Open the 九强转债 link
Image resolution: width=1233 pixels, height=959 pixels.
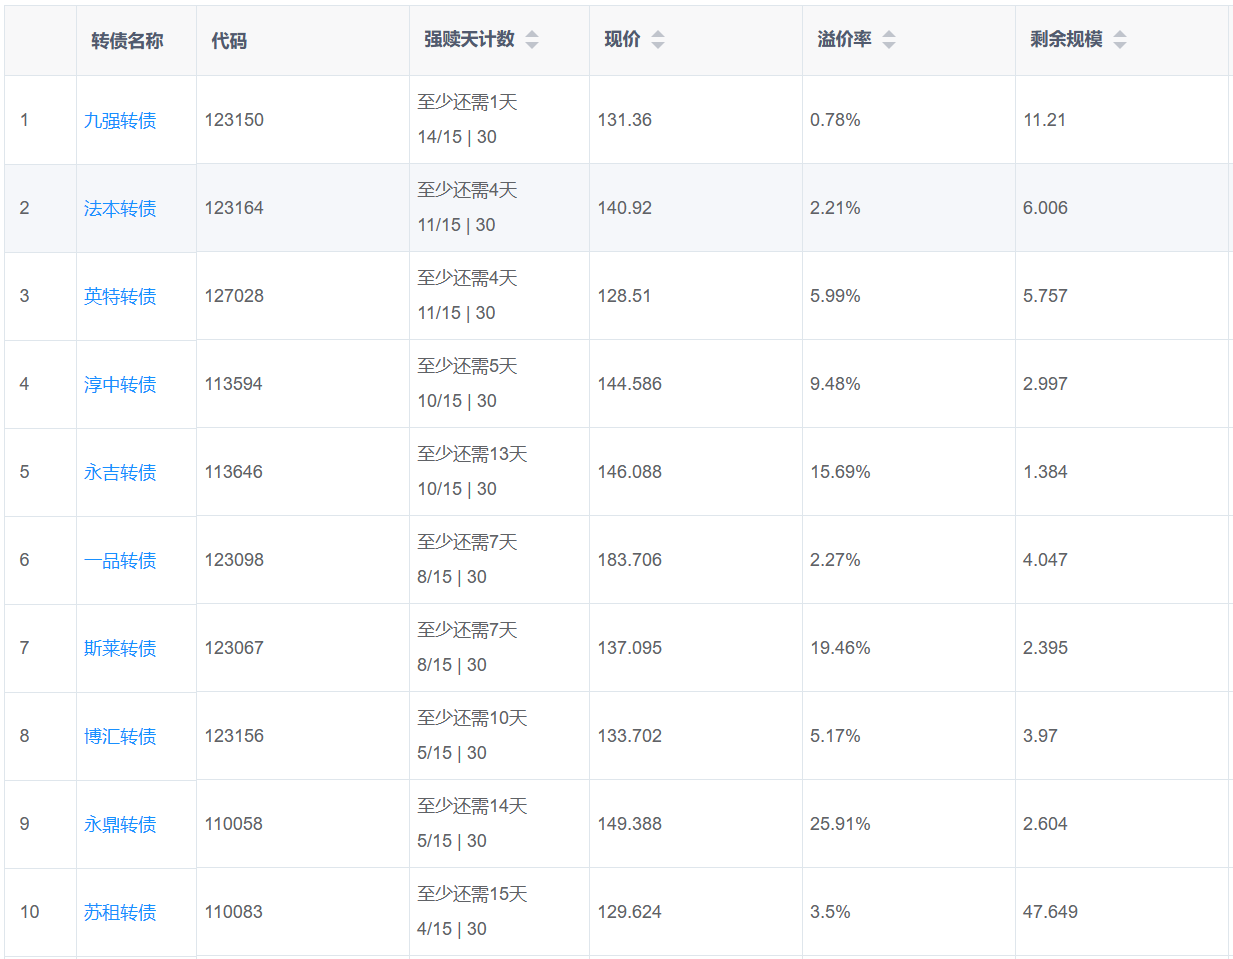tap(120, 121)
